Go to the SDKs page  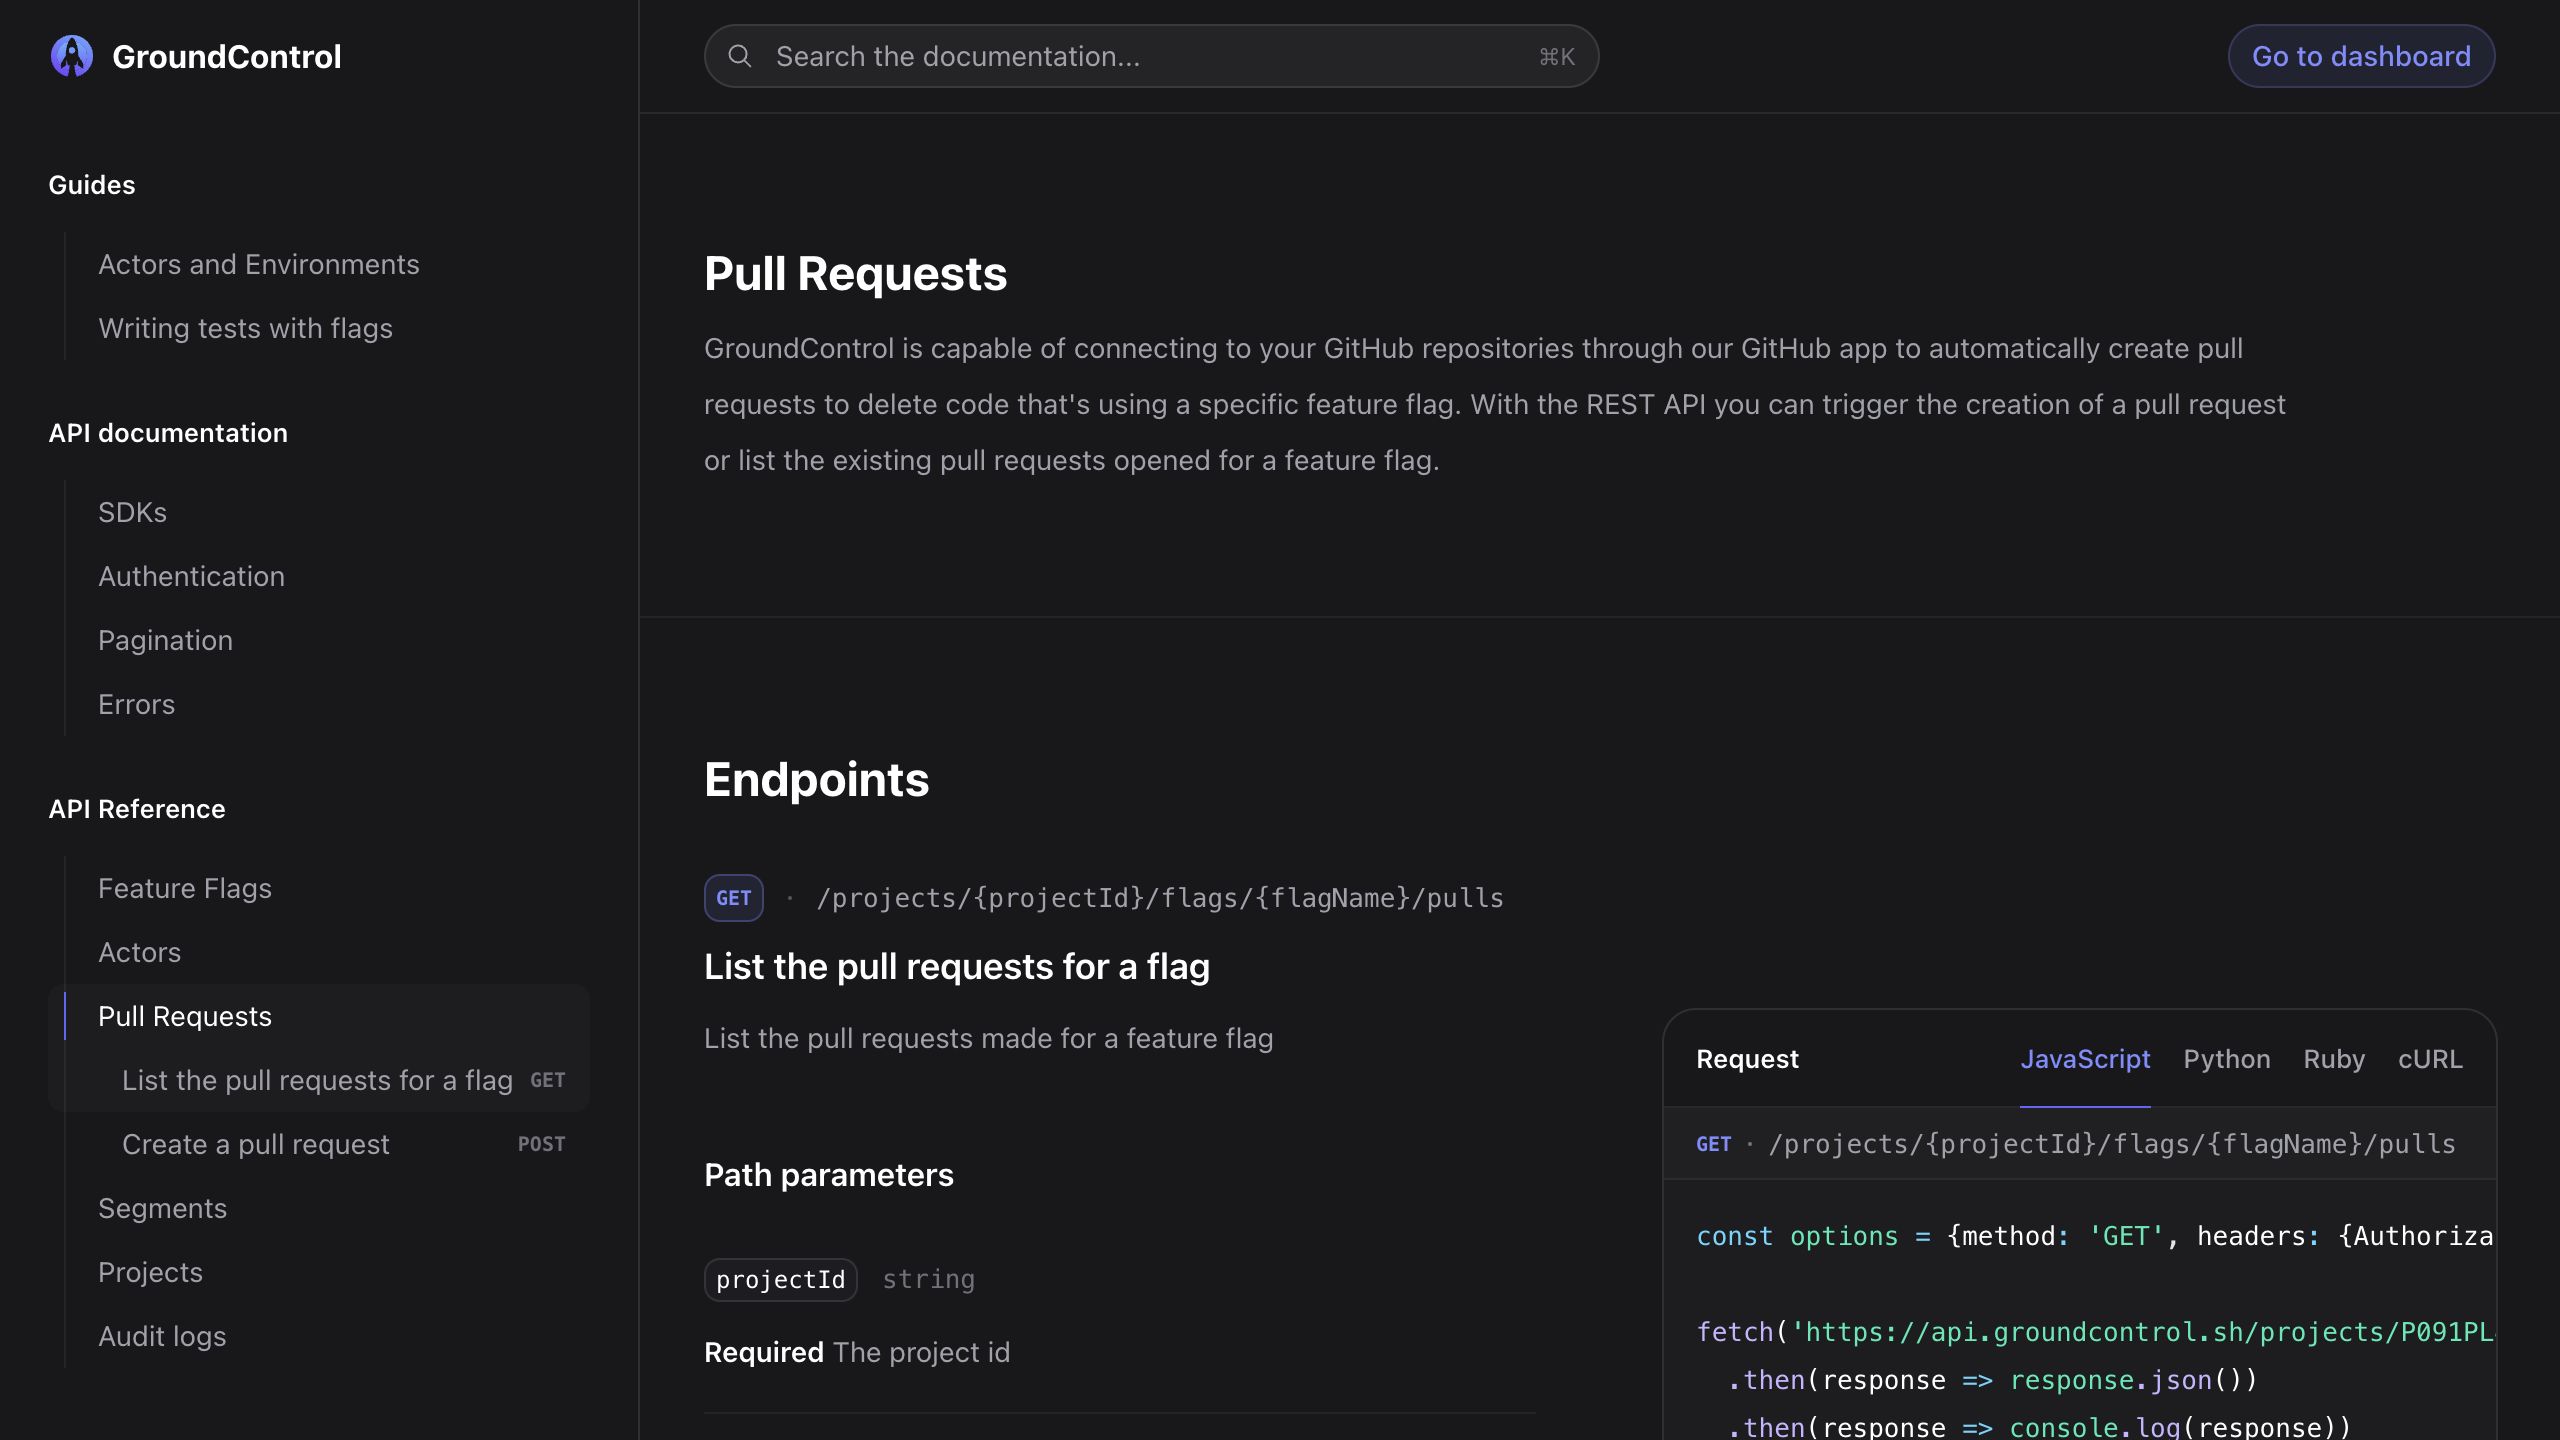[132, 512]
